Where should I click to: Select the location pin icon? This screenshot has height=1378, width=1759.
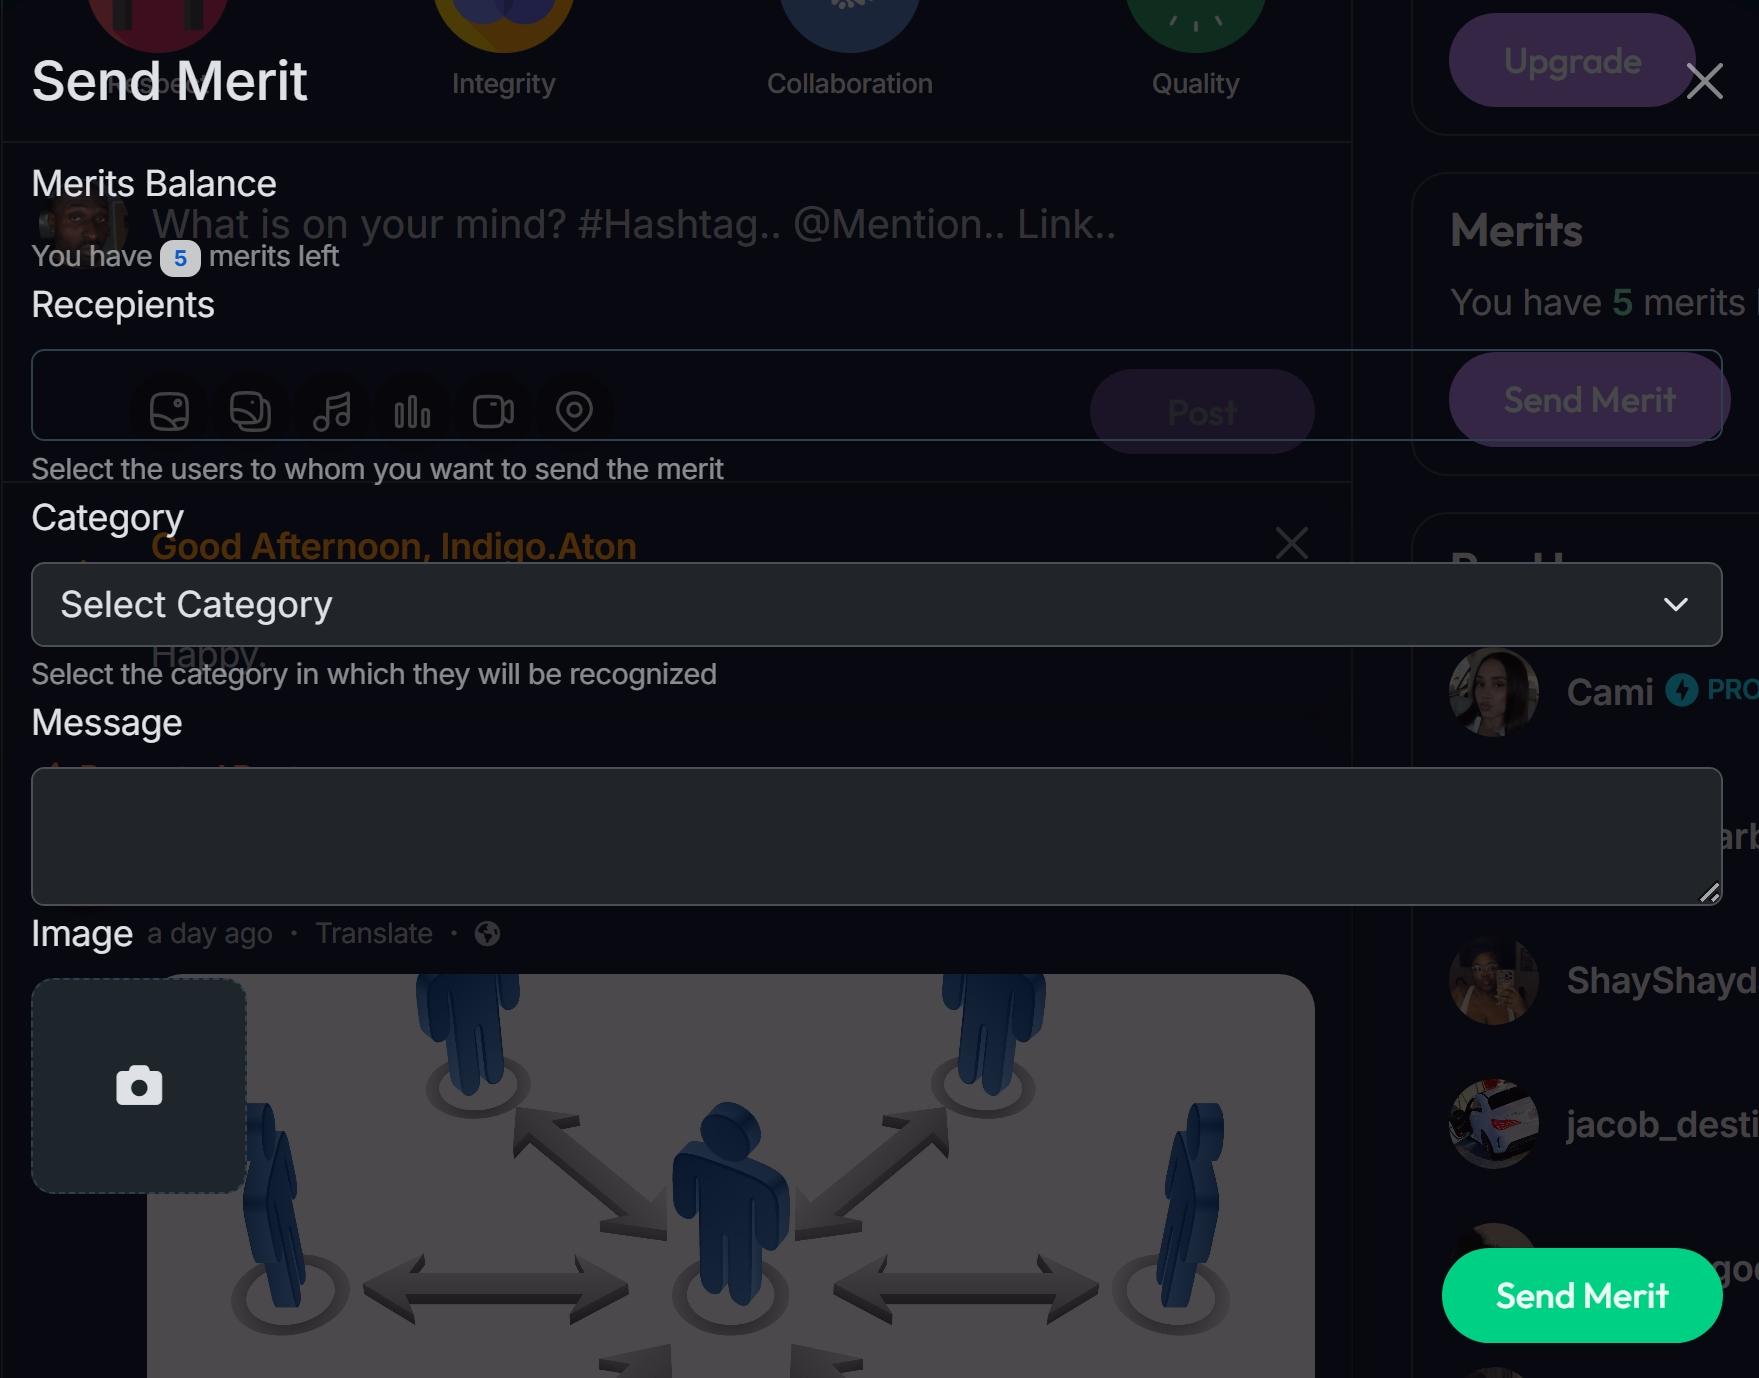pyautogui.click(x=574, y=411)
